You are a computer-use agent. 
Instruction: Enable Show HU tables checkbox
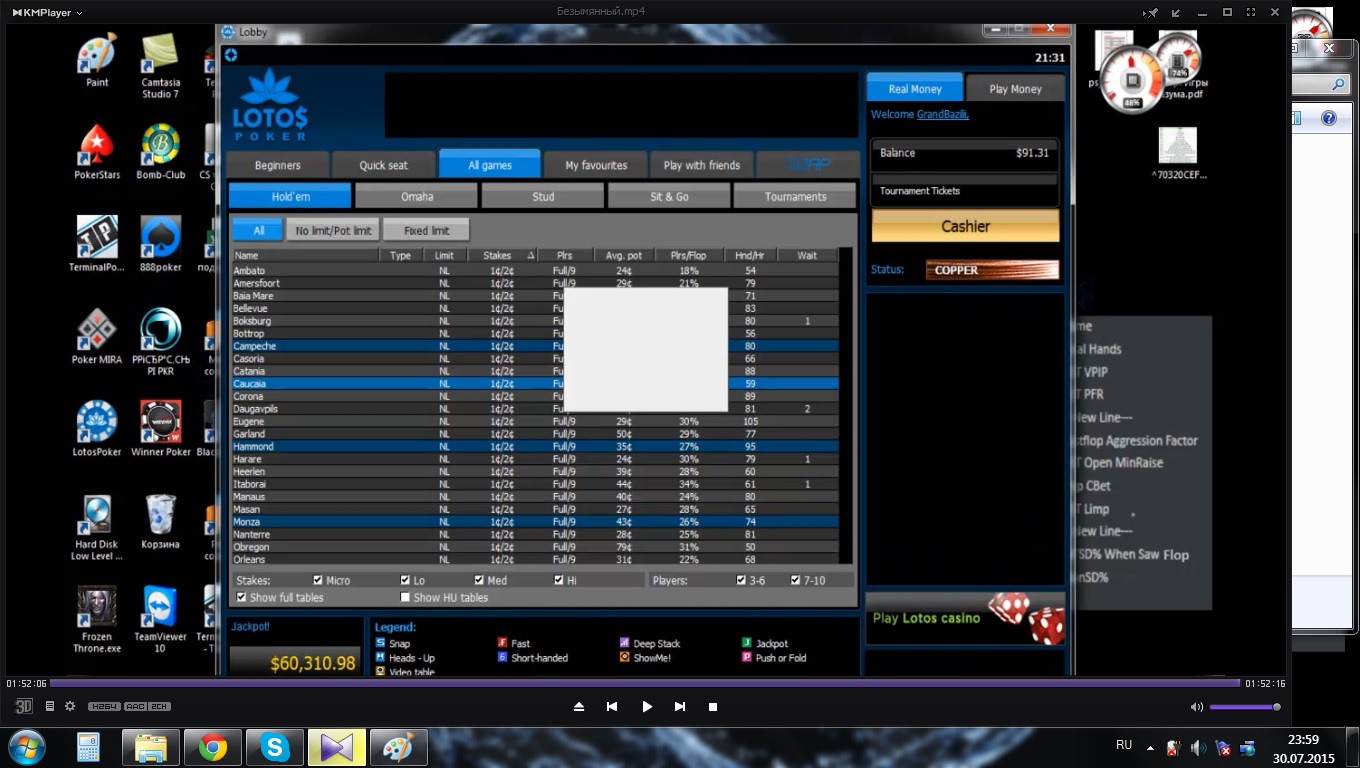pyautogui.click(x=405, y=597)
